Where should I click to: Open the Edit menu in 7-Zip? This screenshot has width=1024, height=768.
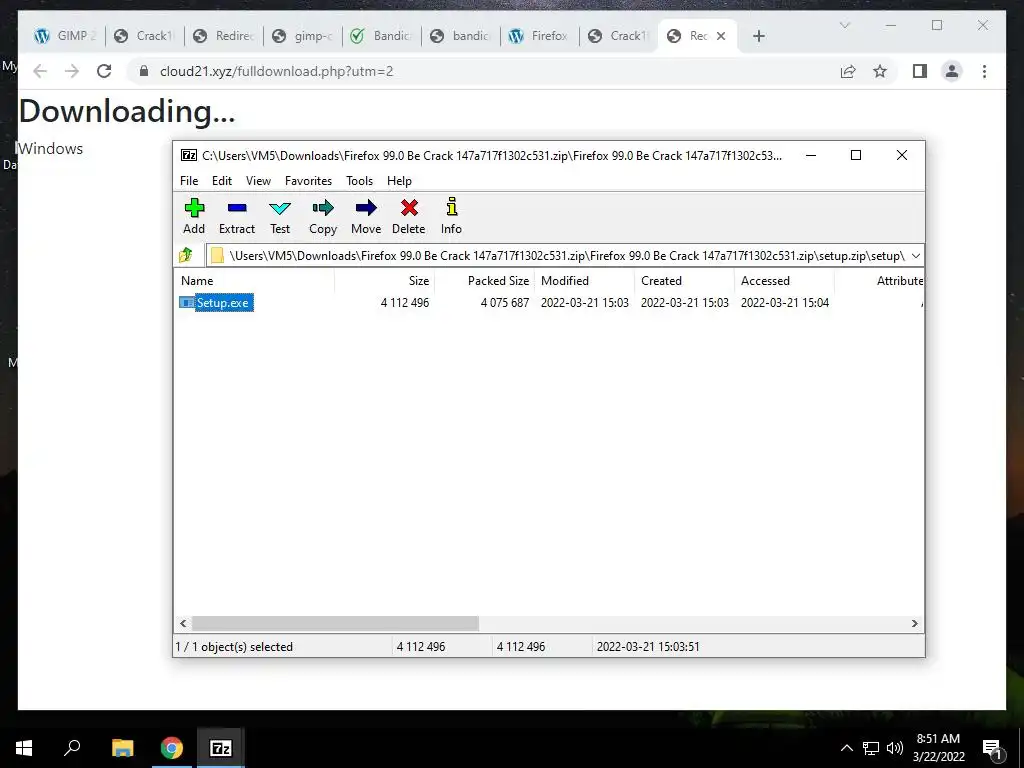click(221, 181)
